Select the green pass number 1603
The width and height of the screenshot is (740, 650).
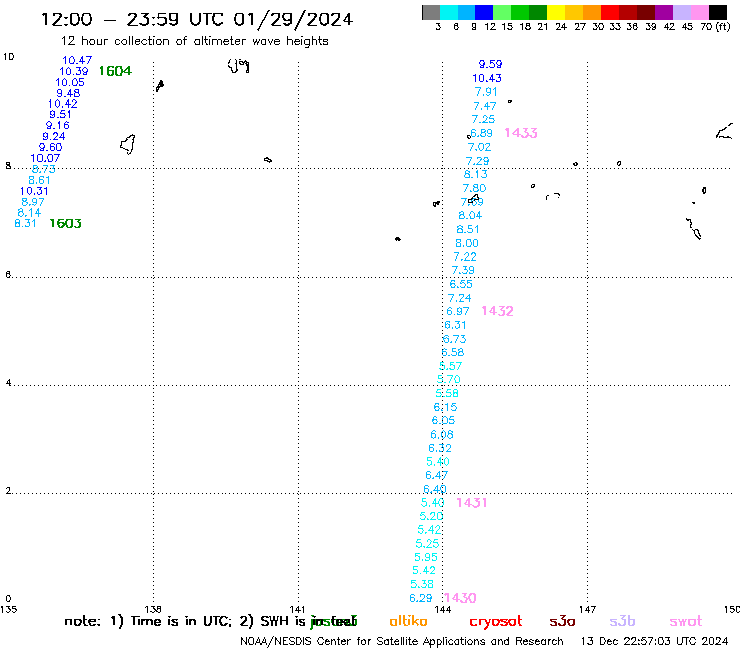point(66,223)
